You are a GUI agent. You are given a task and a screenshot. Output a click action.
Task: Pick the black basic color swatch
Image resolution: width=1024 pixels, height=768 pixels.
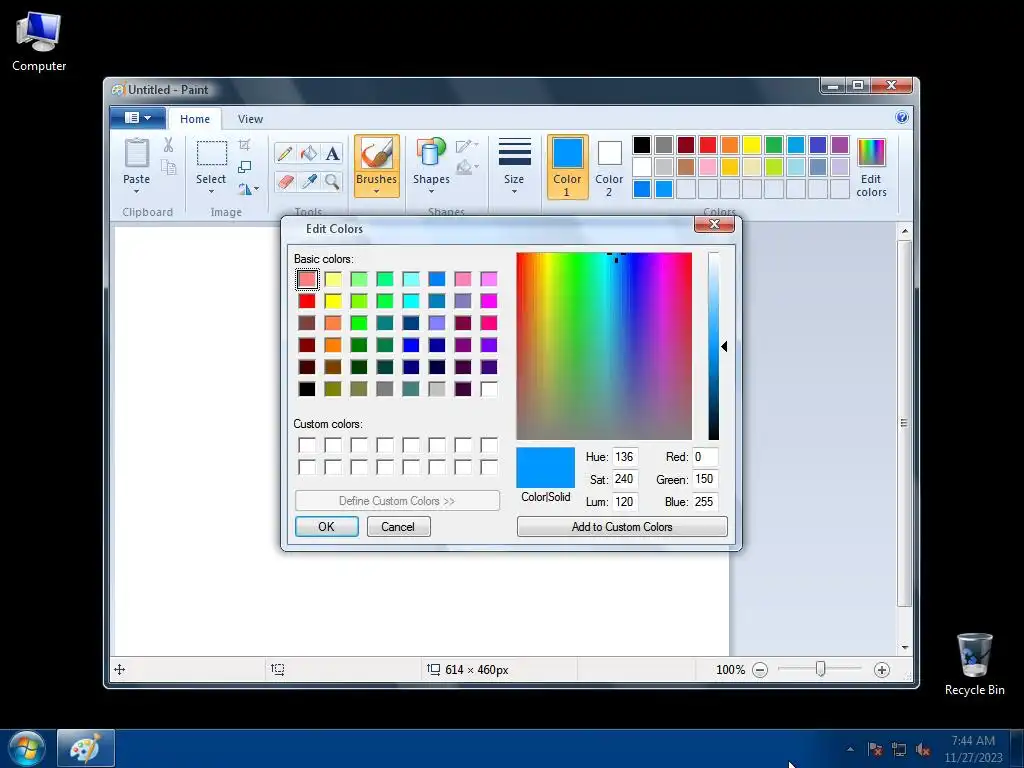click(307, 389)
